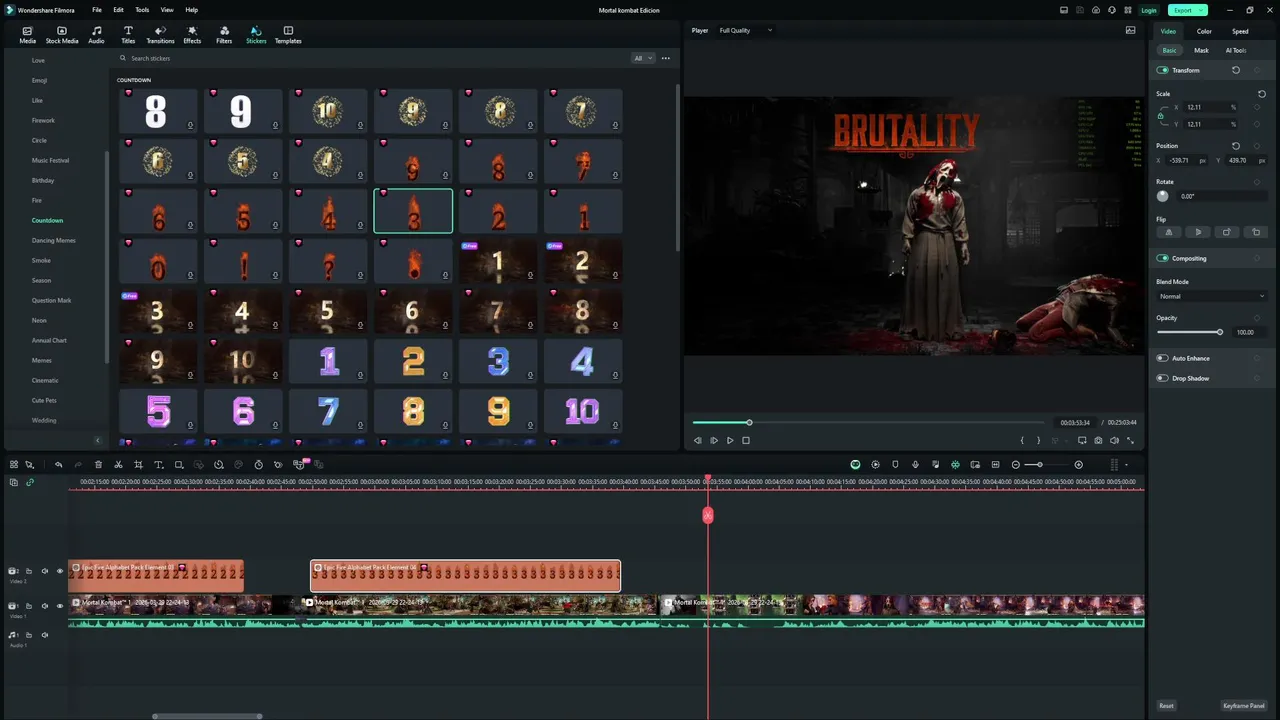This screenshot has width=1280, height=720.
Task: Open the Keyframe Panel
Action: [x=1244, y=706]
